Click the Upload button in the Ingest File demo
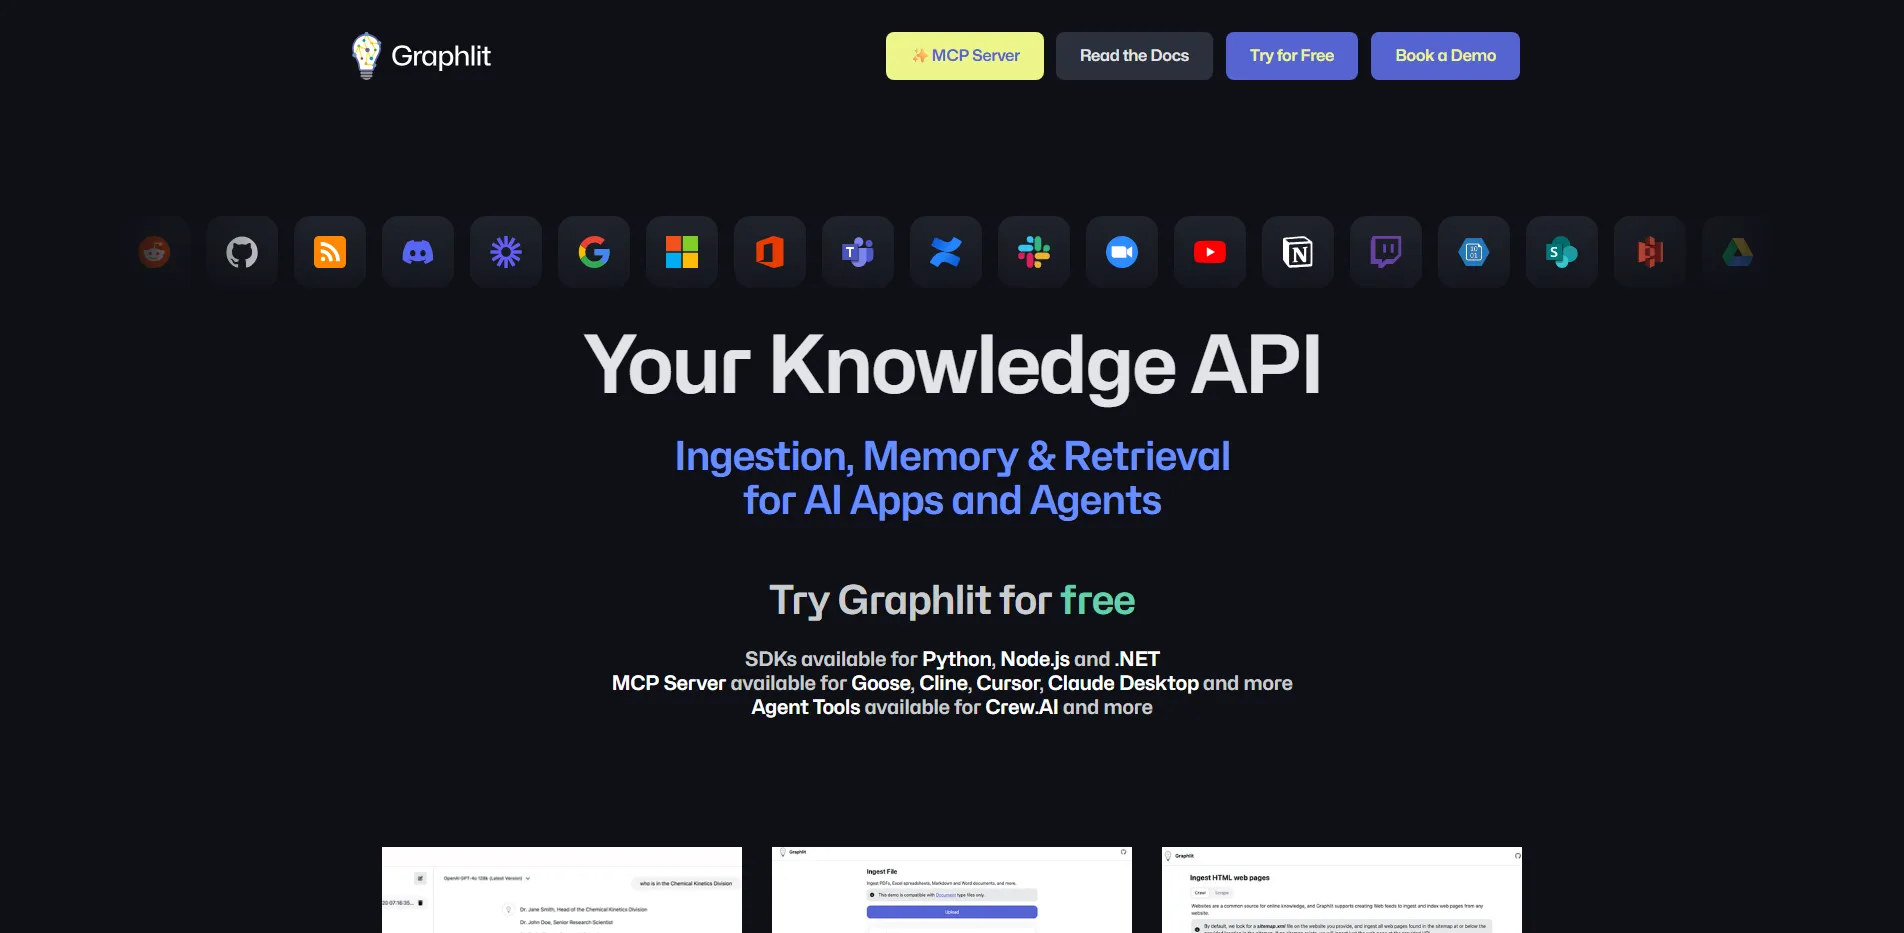Image resolution: width=1904 pixels, height=933 pixels. point(951,912)
